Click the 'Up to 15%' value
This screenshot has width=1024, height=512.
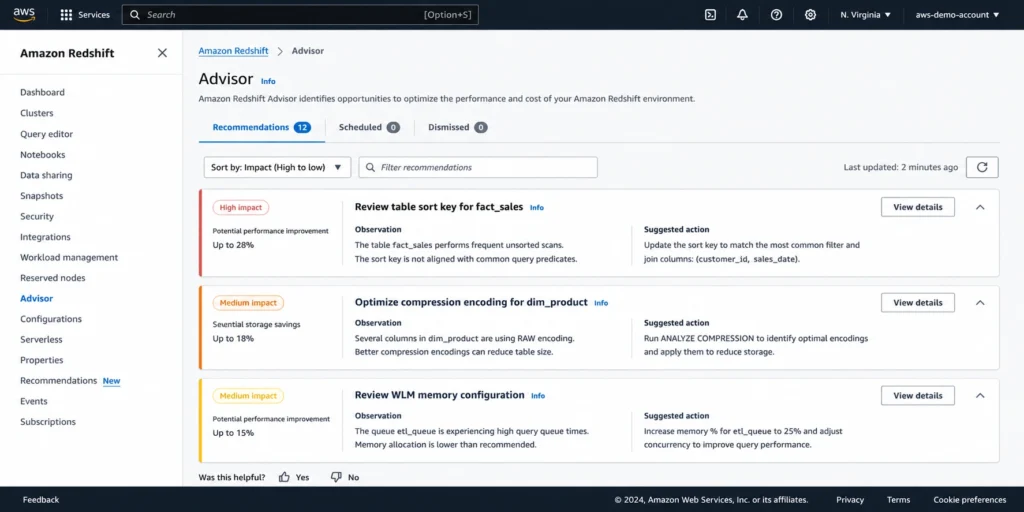point(233,433)
